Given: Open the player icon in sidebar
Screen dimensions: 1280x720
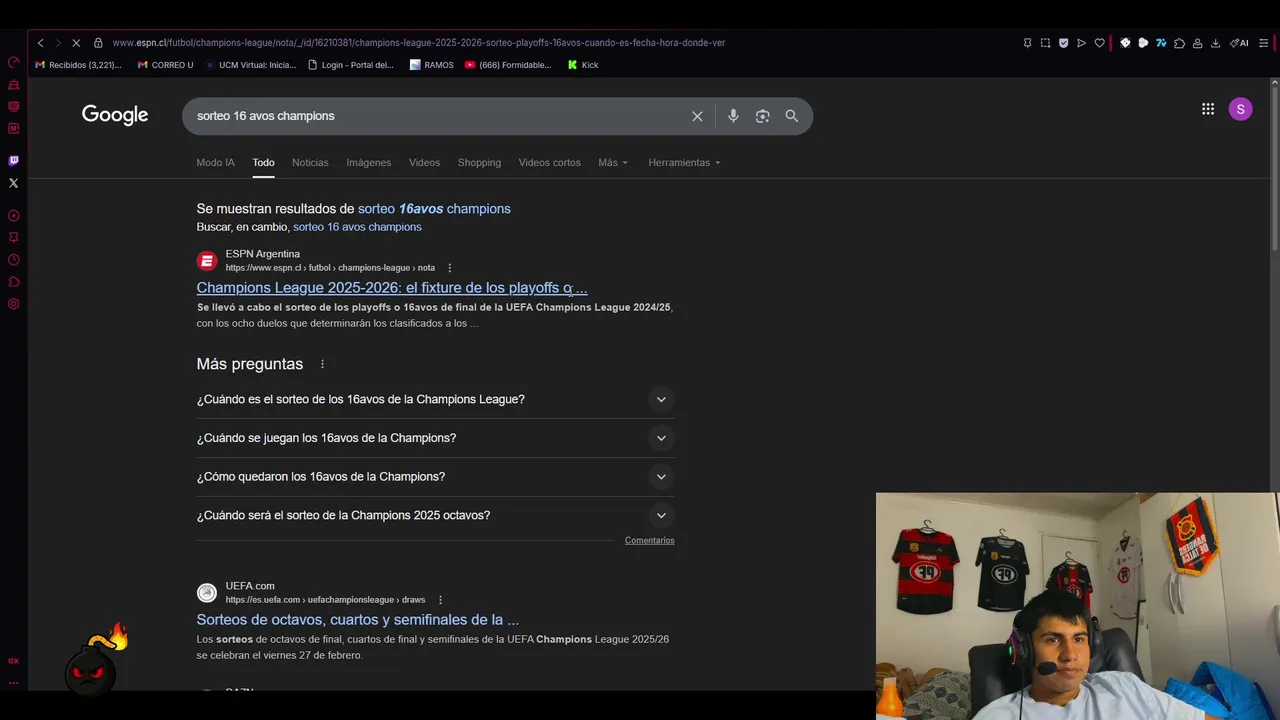Looking at the screenshot, I should coord(14,215).
